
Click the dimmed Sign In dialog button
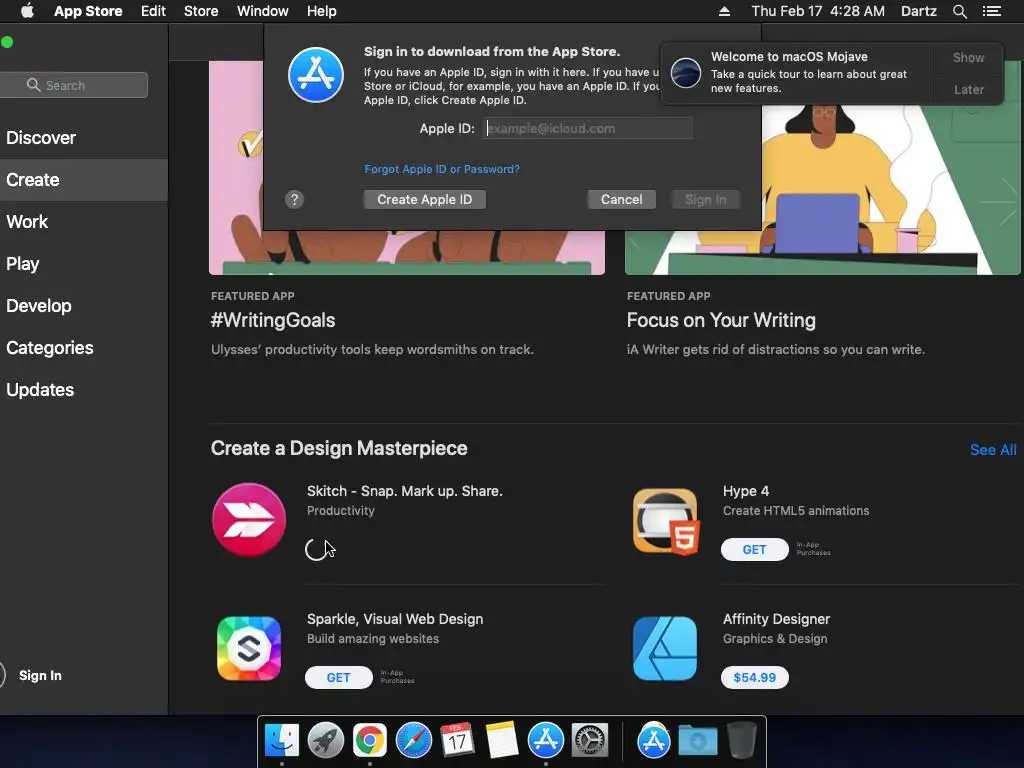tap(705, 199)
